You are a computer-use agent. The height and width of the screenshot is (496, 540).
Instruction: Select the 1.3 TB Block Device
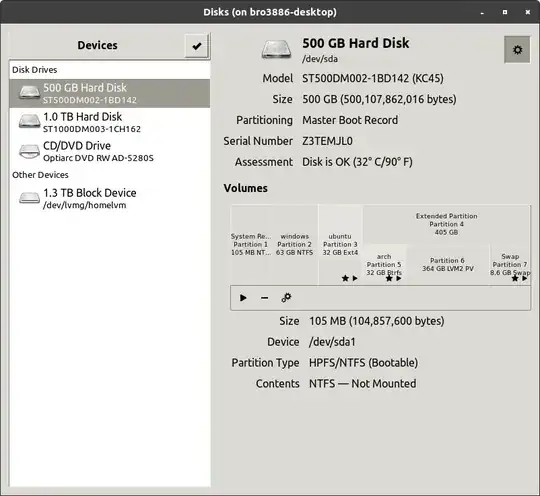[x=110, y=198]
